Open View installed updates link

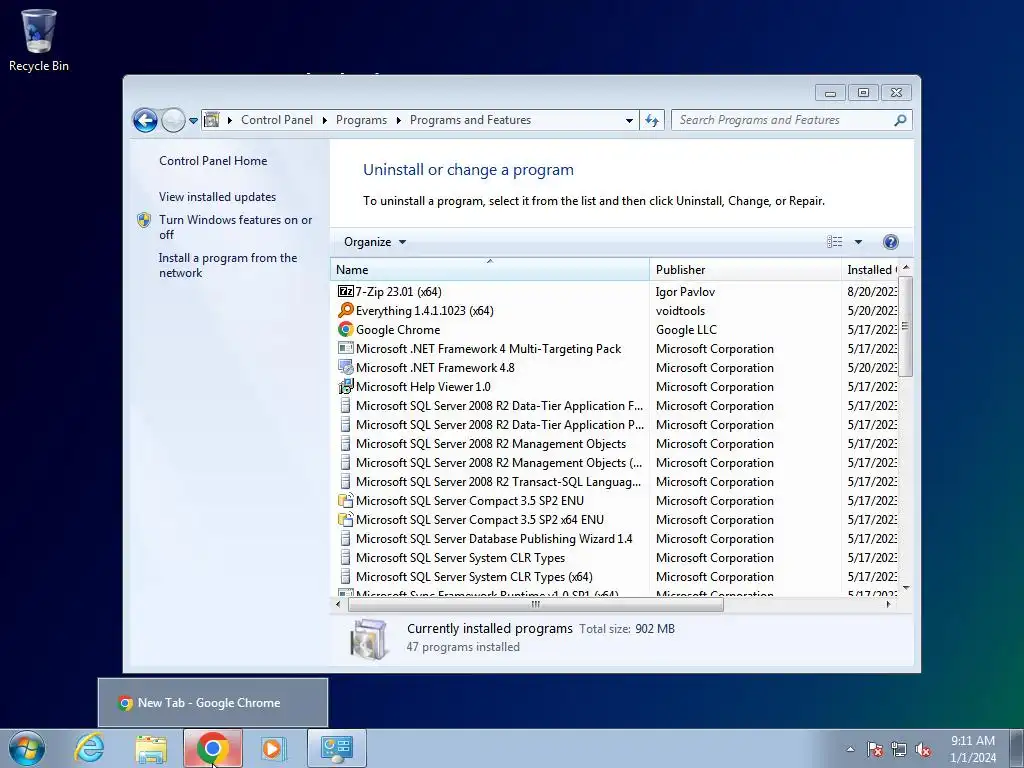pos(217,197)
